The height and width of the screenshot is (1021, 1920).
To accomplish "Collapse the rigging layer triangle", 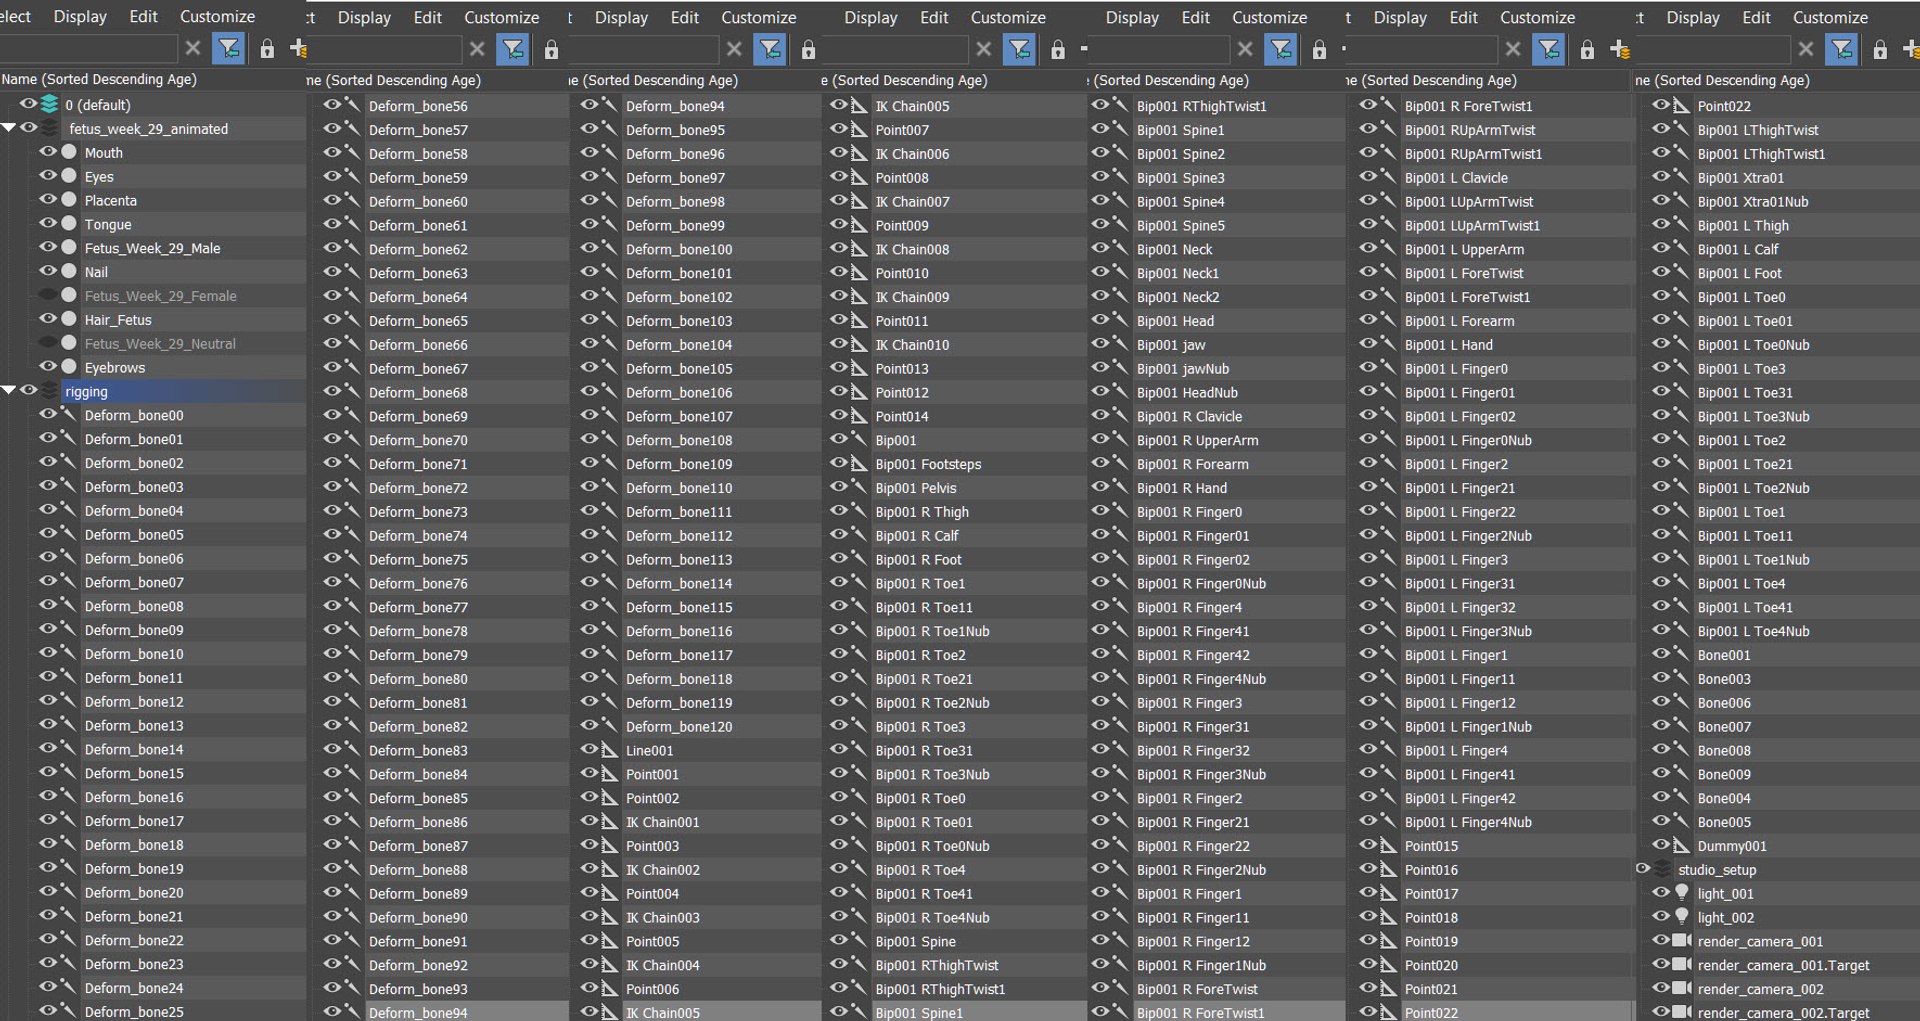I will (9, 390).
